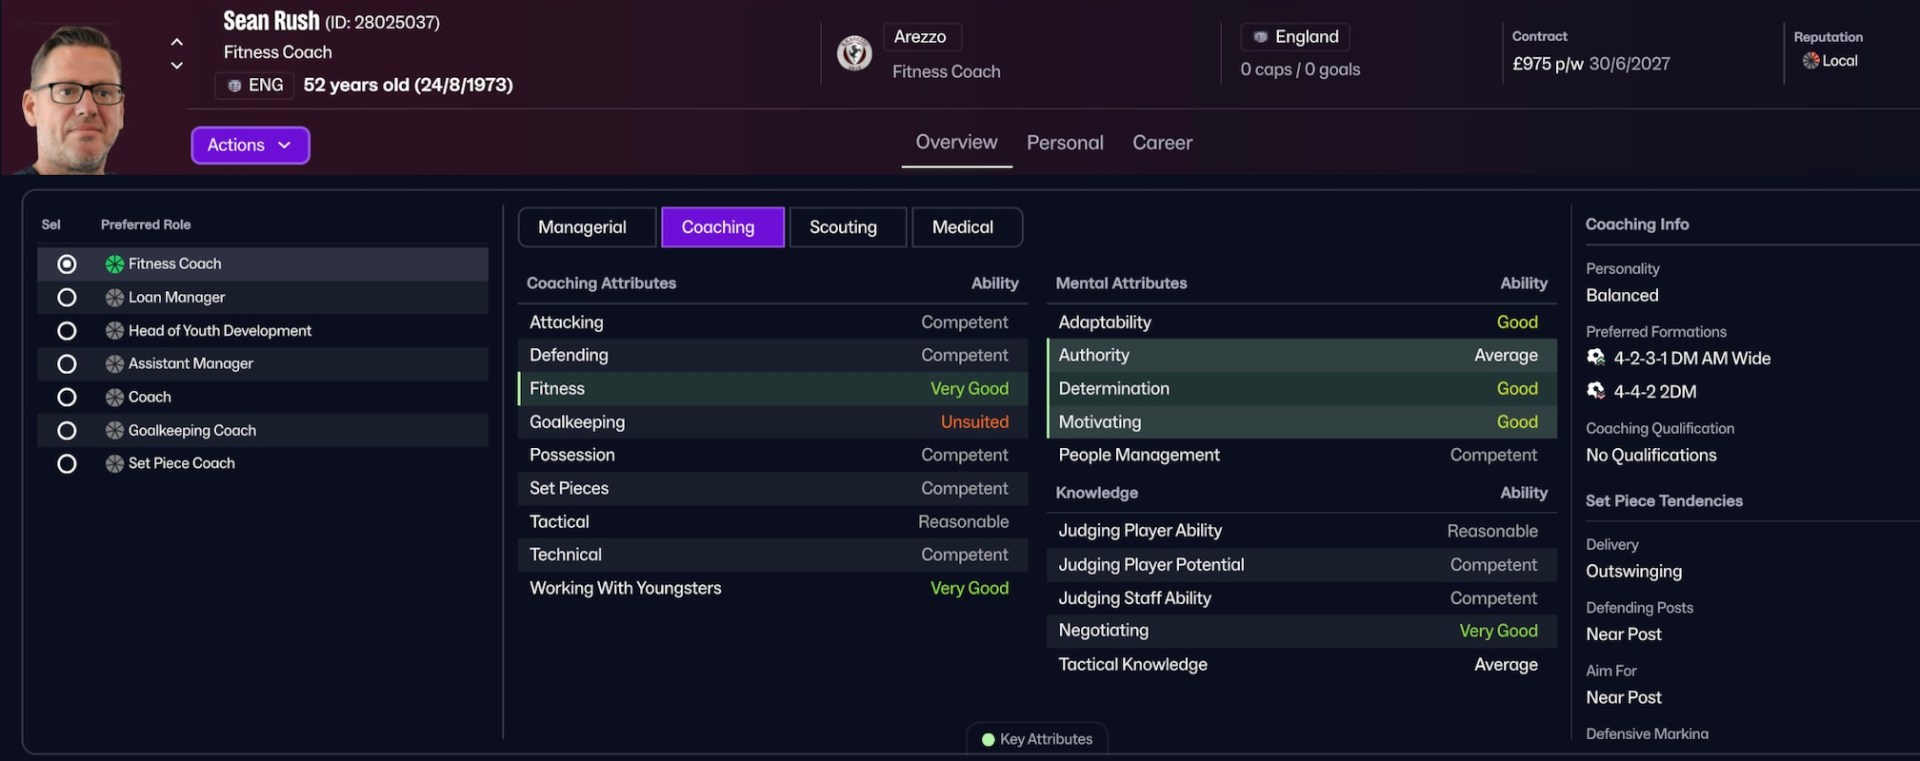Click the Local reputation icon
Screen dimensions: 1920x761
(1810, 61)
